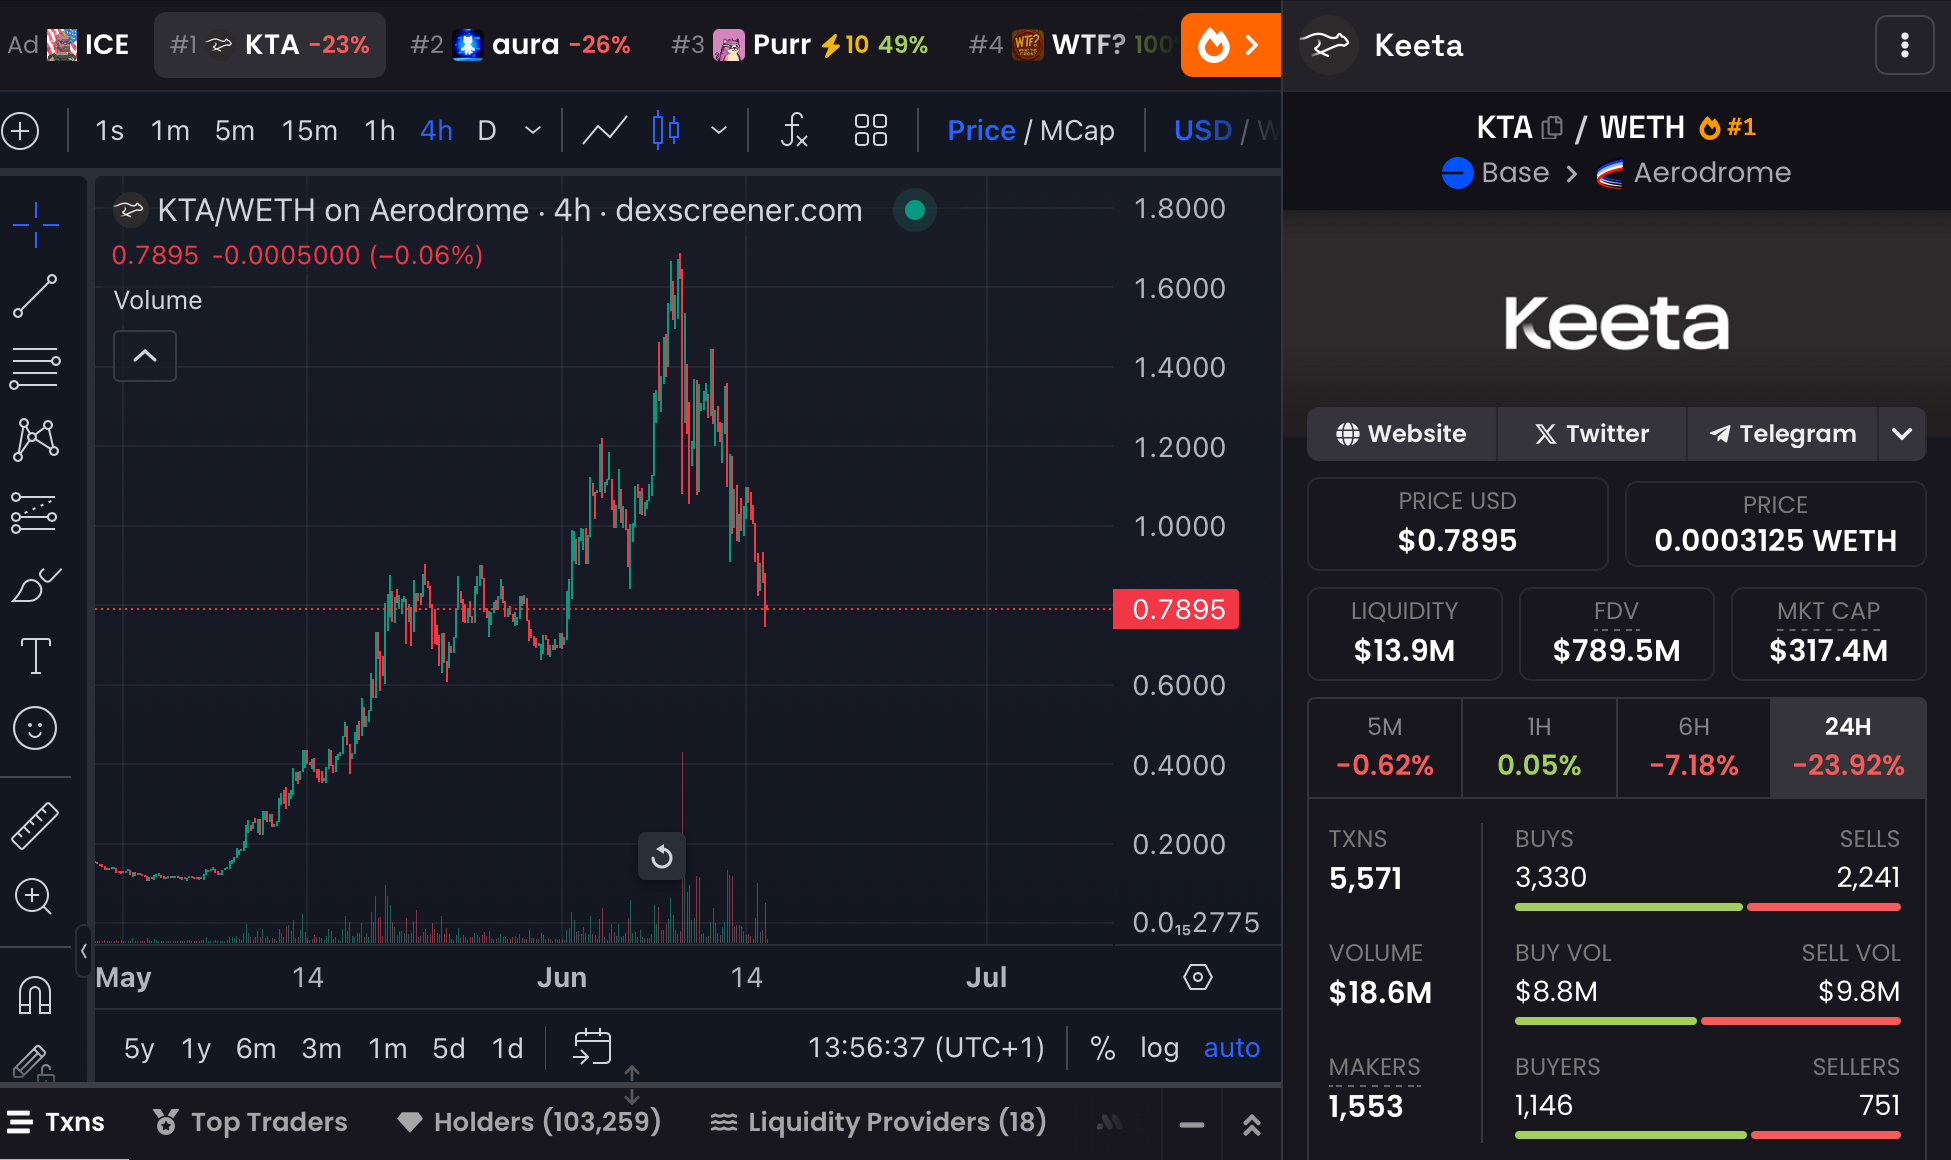Screen dimensions: 1951x1160
Task: Minimize the bottom transactions panel
Action: coord(1192,1125)
